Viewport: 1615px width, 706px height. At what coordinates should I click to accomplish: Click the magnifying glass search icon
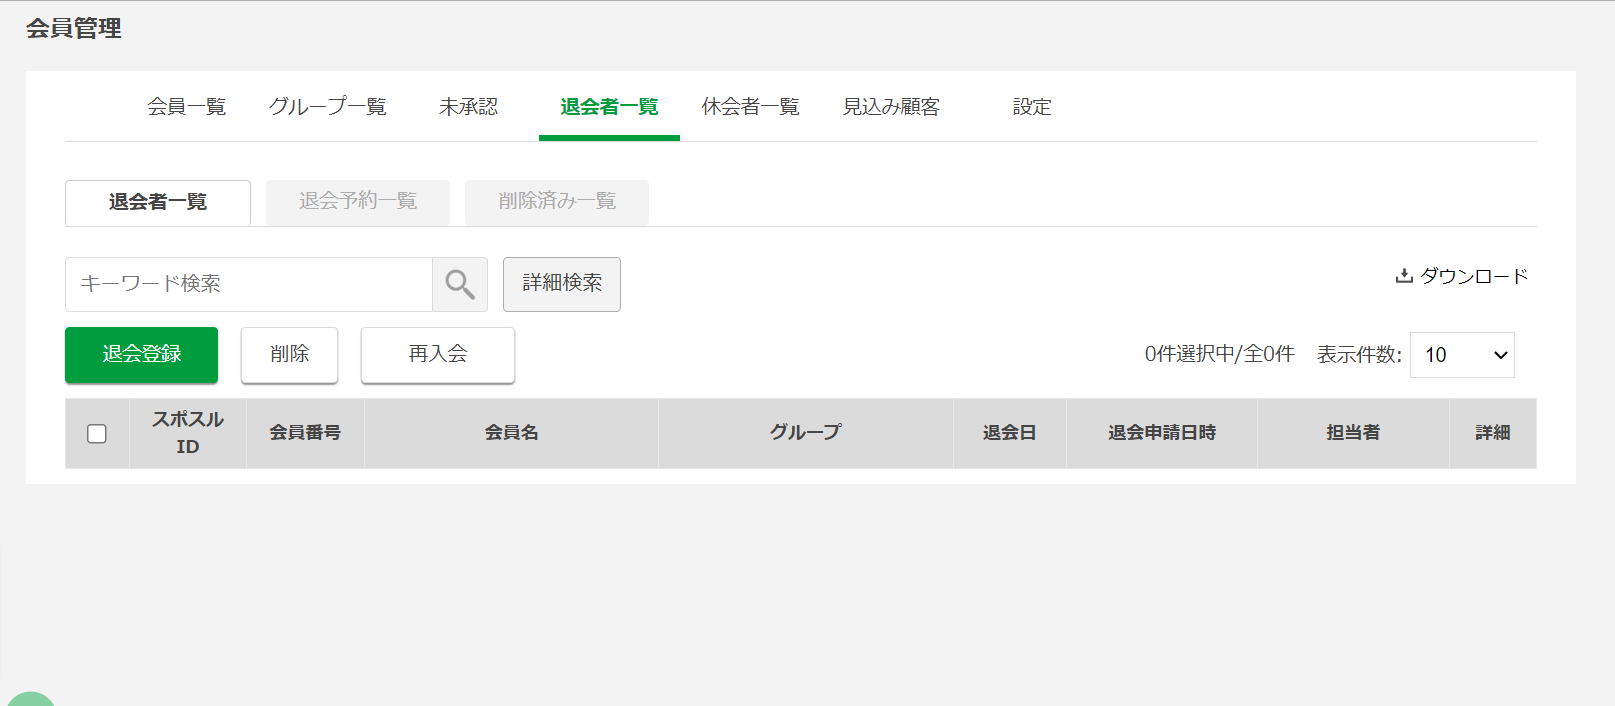[460, 285]
